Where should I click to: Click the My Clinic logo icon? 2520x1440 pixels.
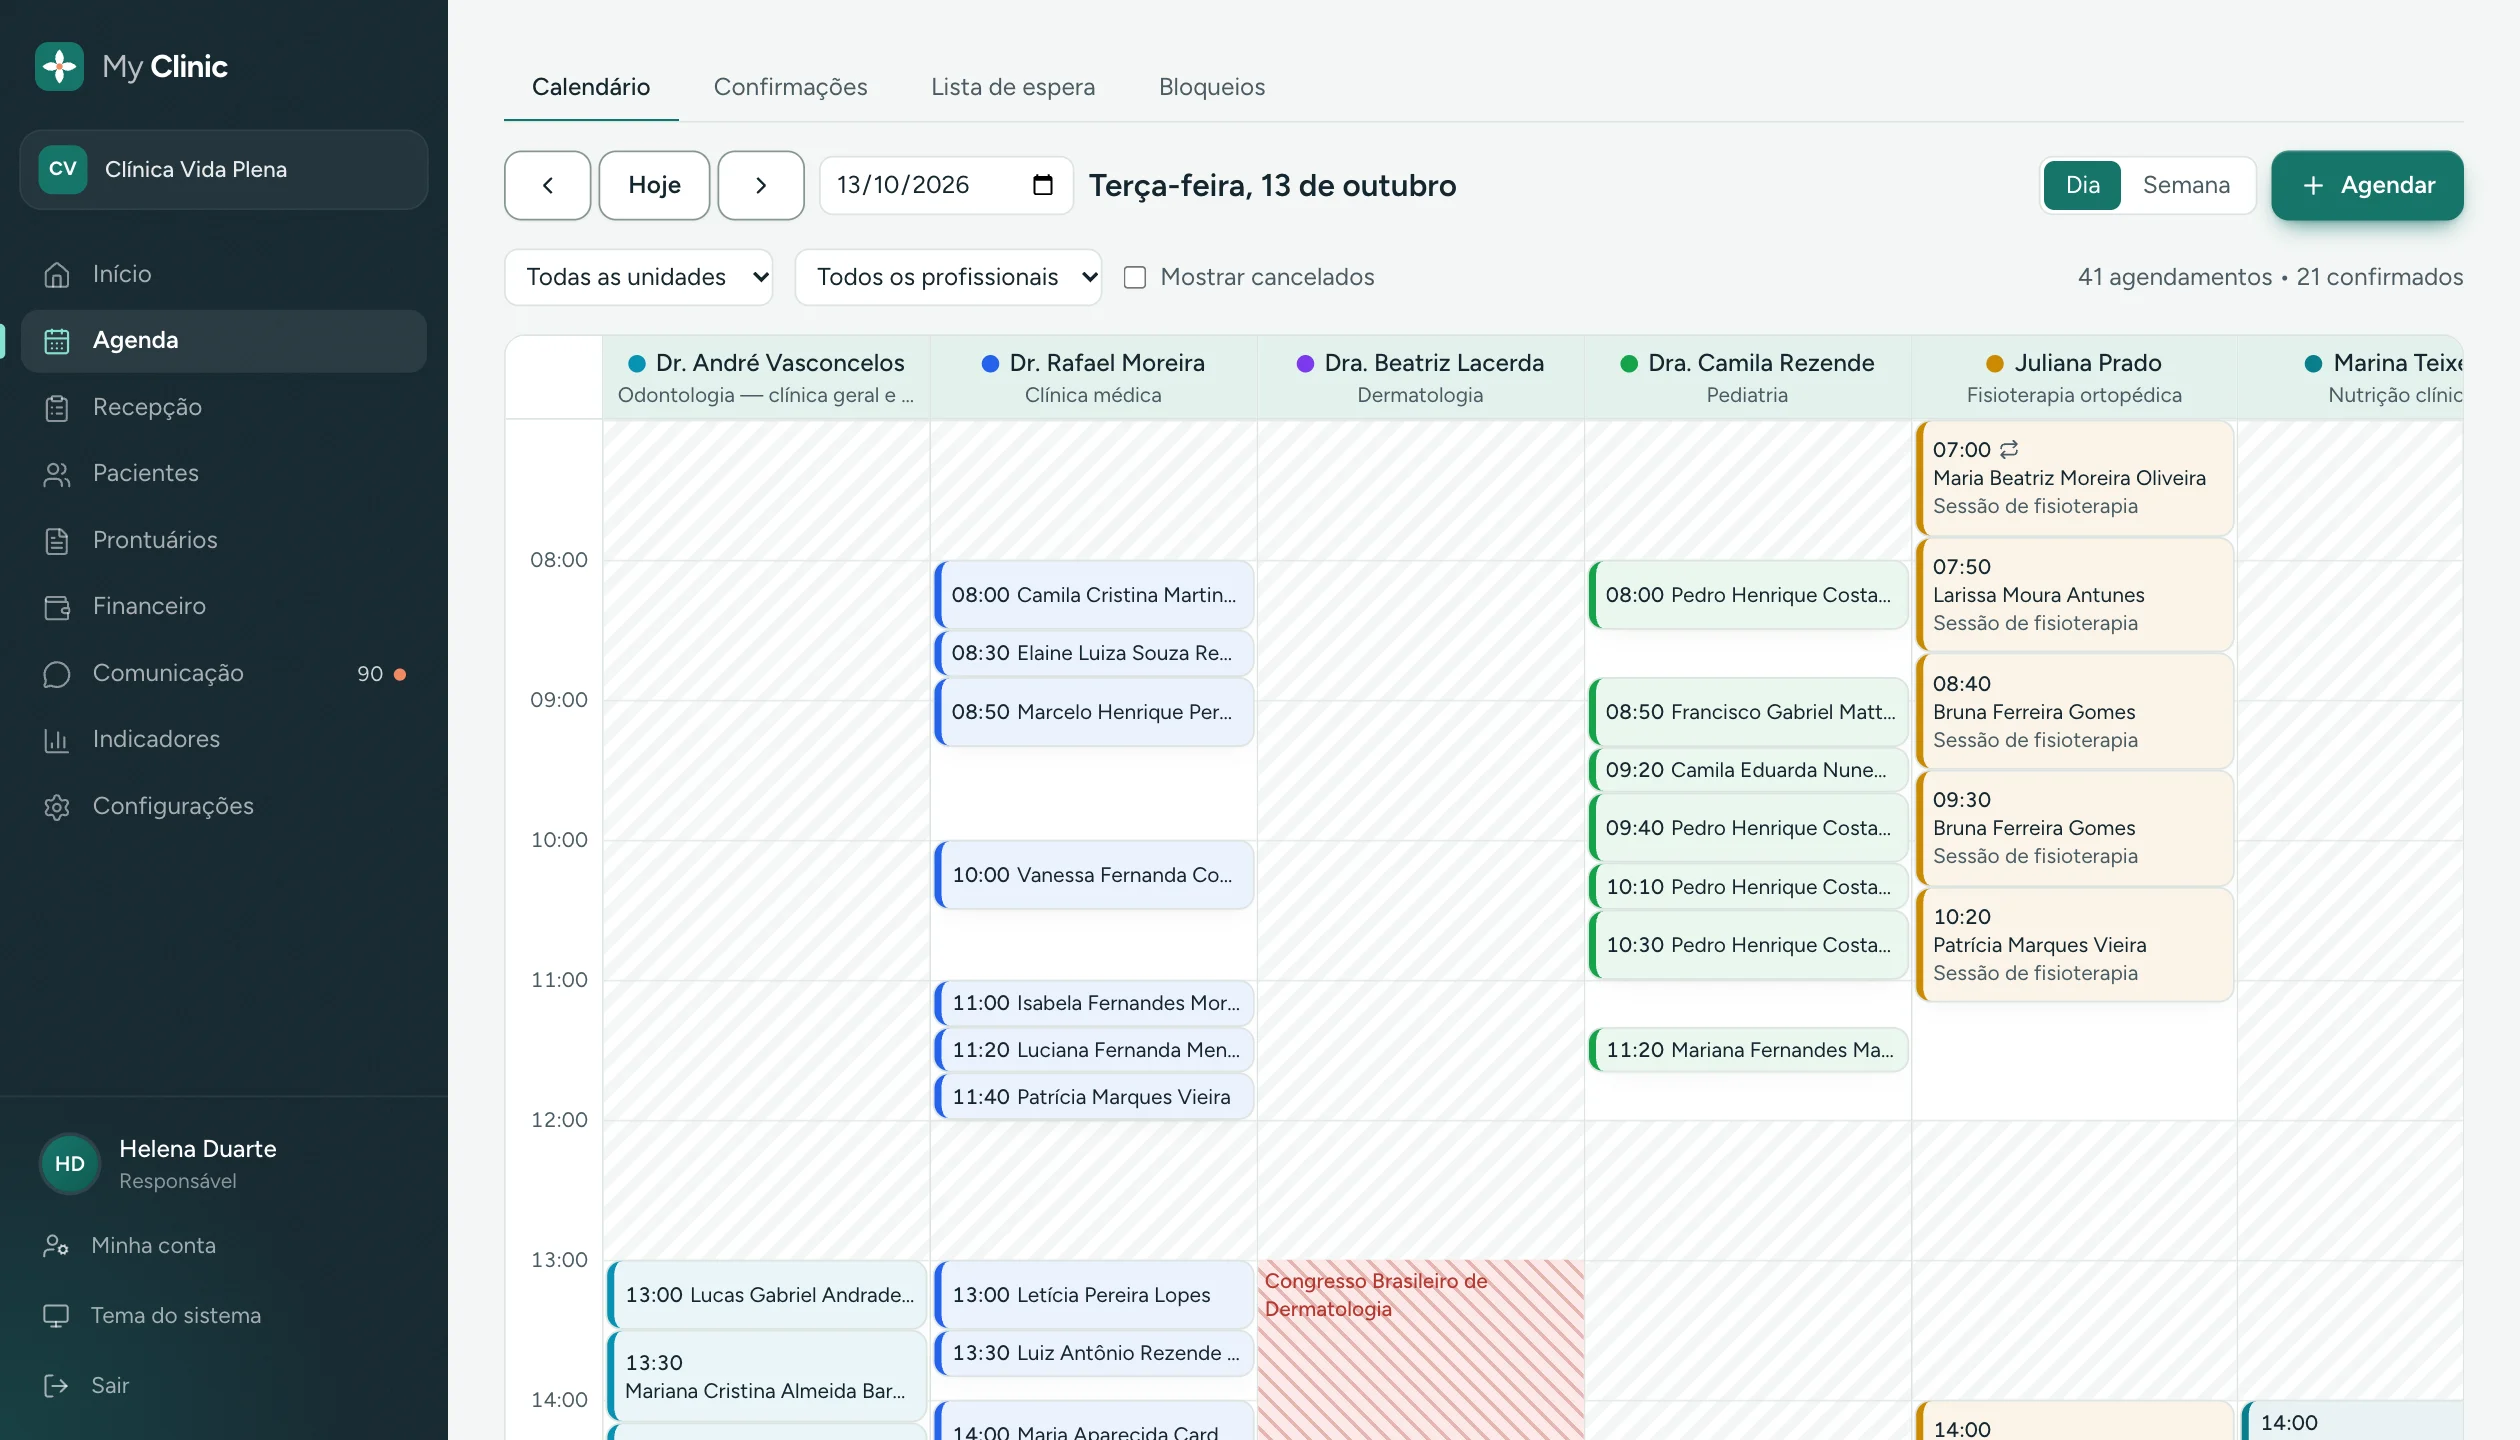(59, 67)
